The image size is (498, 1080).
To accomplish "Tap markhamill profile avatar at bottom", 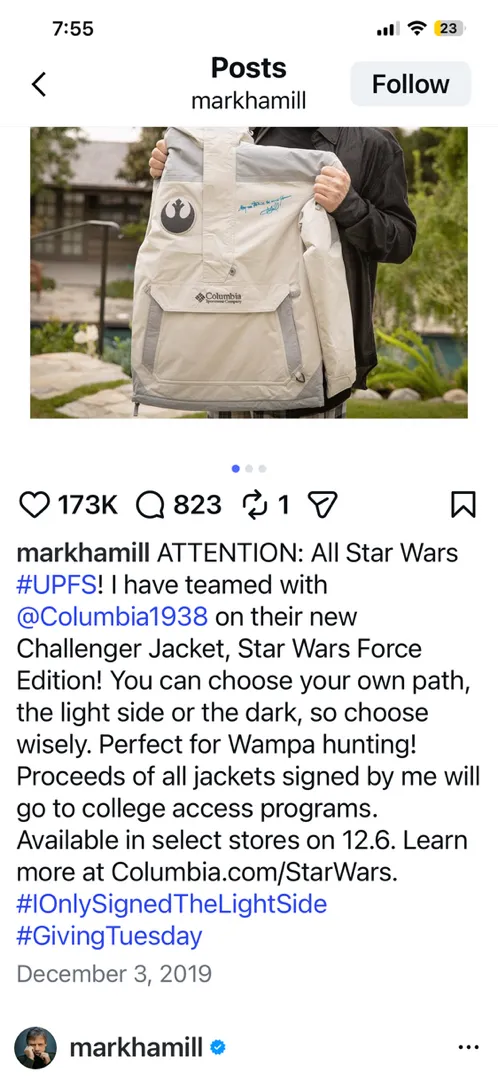I will point(36,1048).
